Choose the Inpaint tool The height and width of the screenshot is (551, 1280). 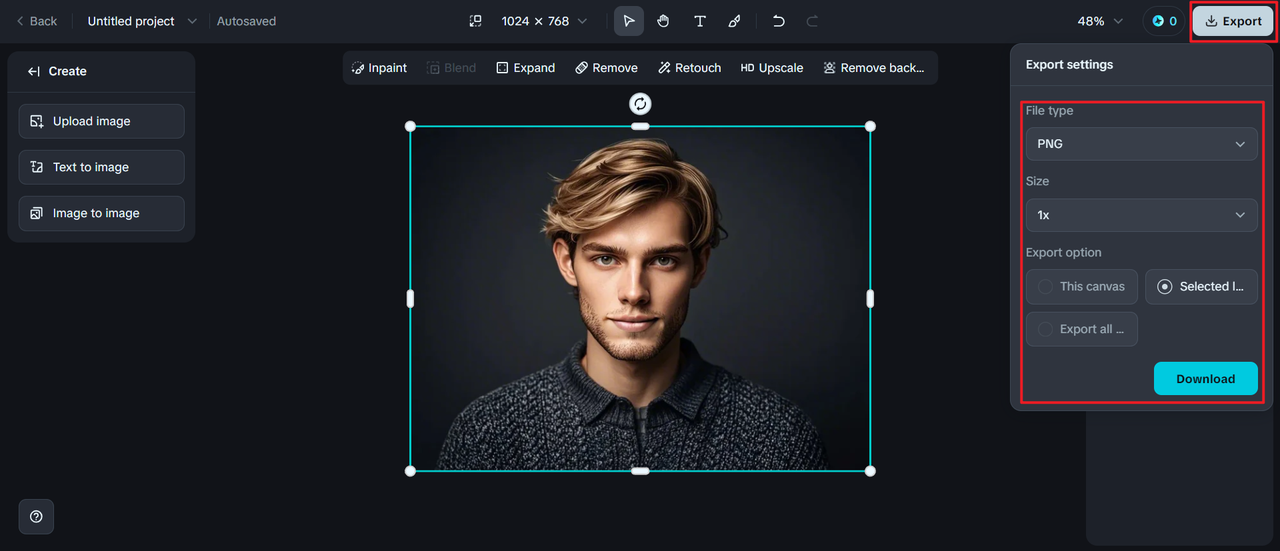(x=379, y=68)
